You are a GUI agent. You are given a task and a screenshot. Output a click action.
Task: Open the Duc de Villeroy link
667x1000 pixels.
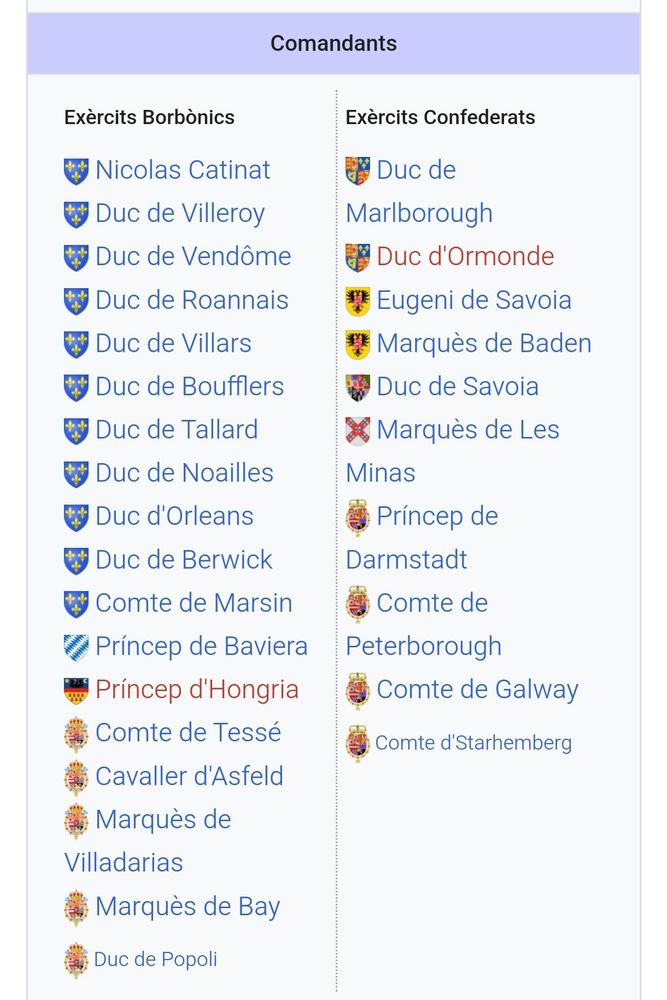coord(180,213)
